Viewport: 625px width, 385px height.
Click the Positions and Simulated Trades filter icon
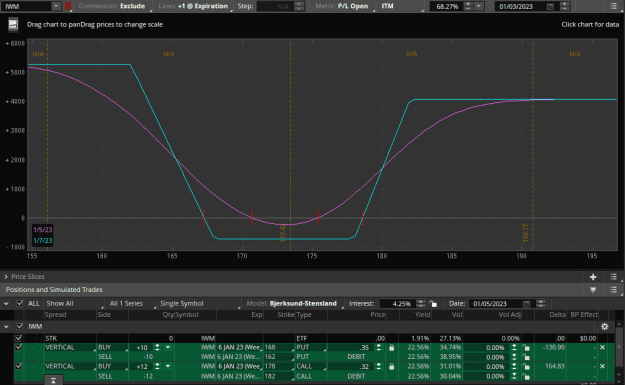[x=593, y=290]
